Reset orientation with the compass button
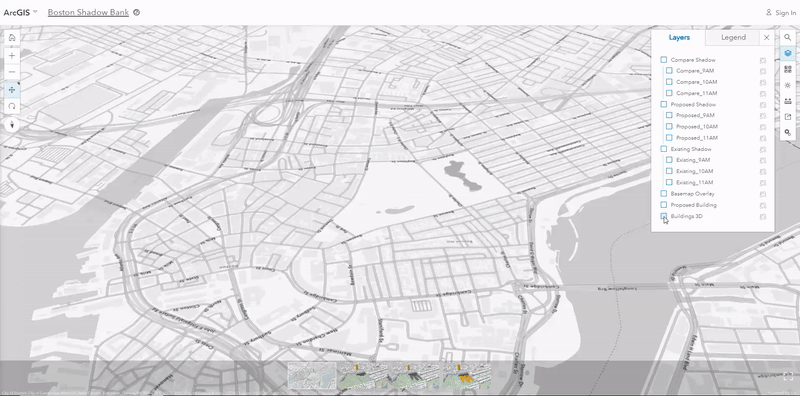 [x=12, y=125]
